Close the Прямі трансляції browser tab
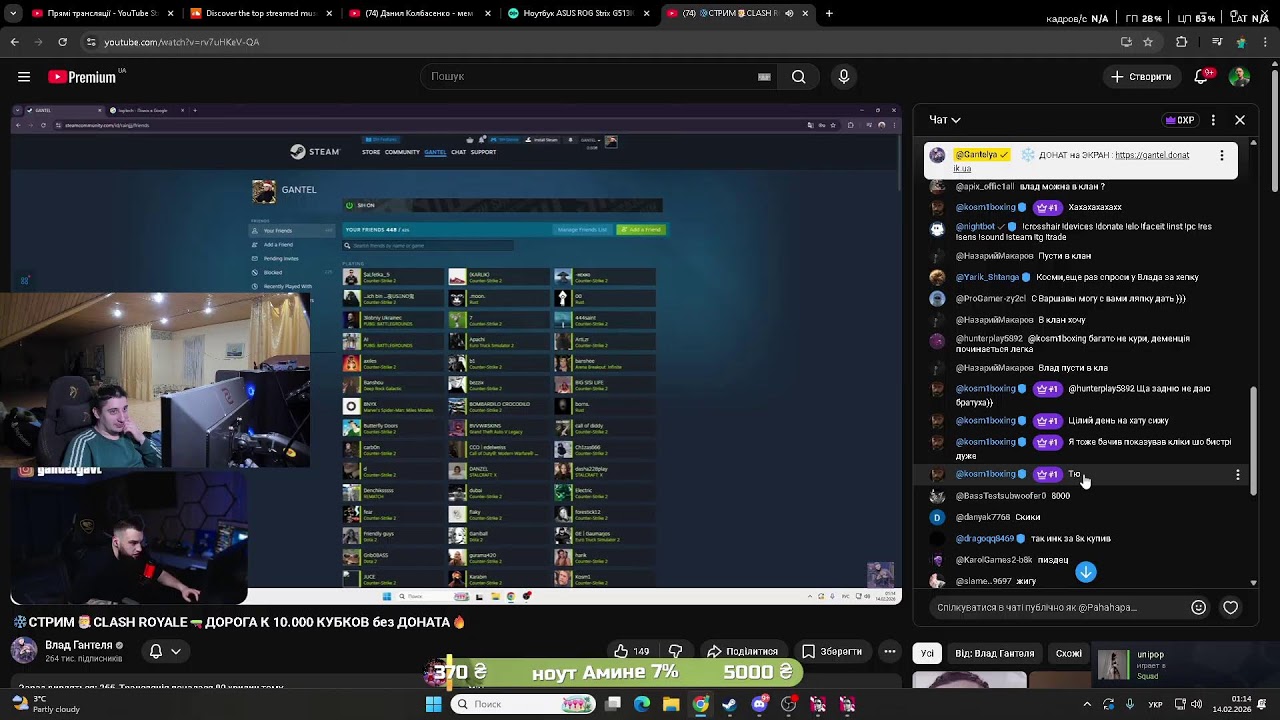1280x720 pixels. click(x=170, y=14)
